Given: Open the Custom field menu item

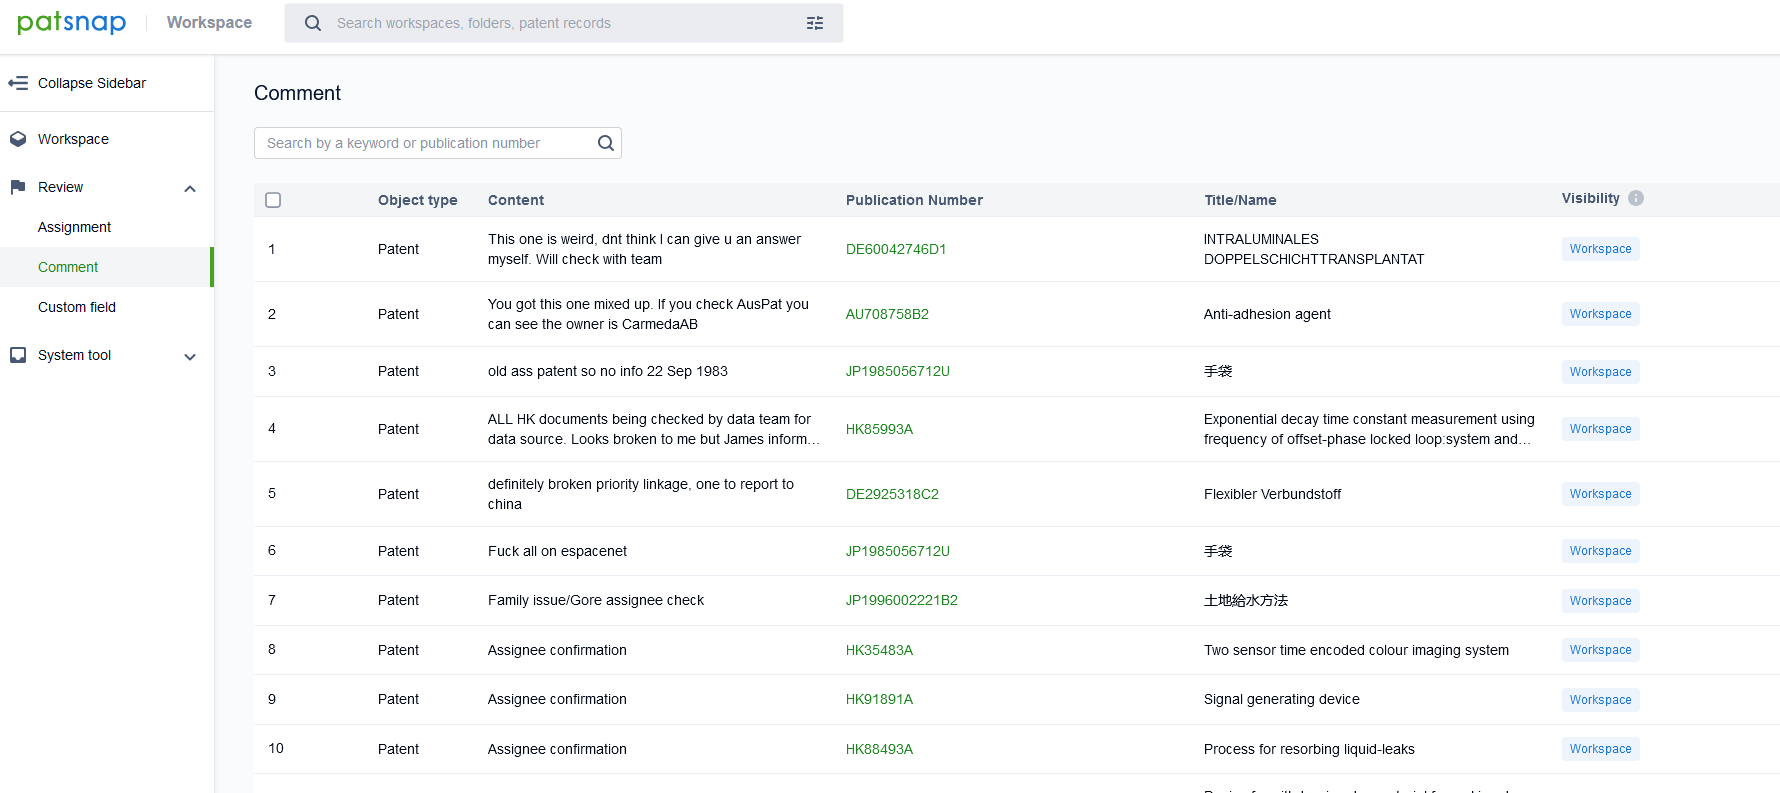Looking at the screenshot, I should click(x=77, y=307).
